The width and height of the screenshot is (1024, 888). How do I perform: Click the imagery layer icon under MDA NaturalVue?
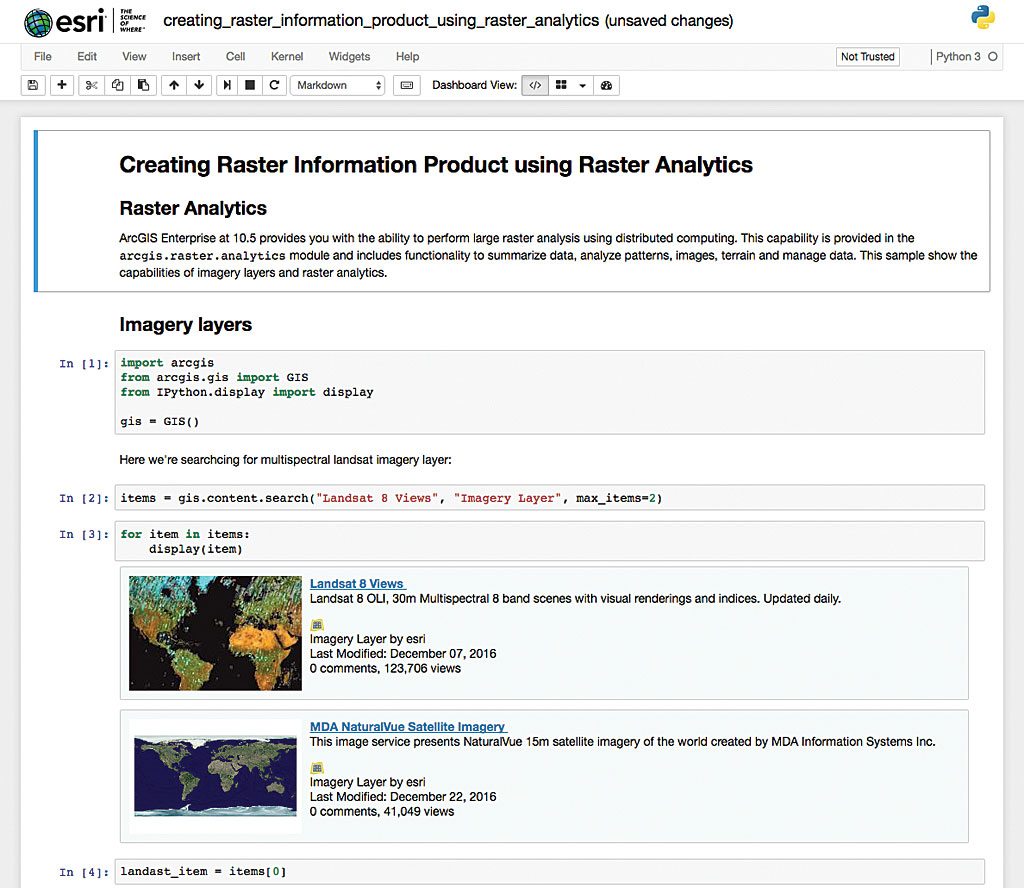[x=317, y=768]
